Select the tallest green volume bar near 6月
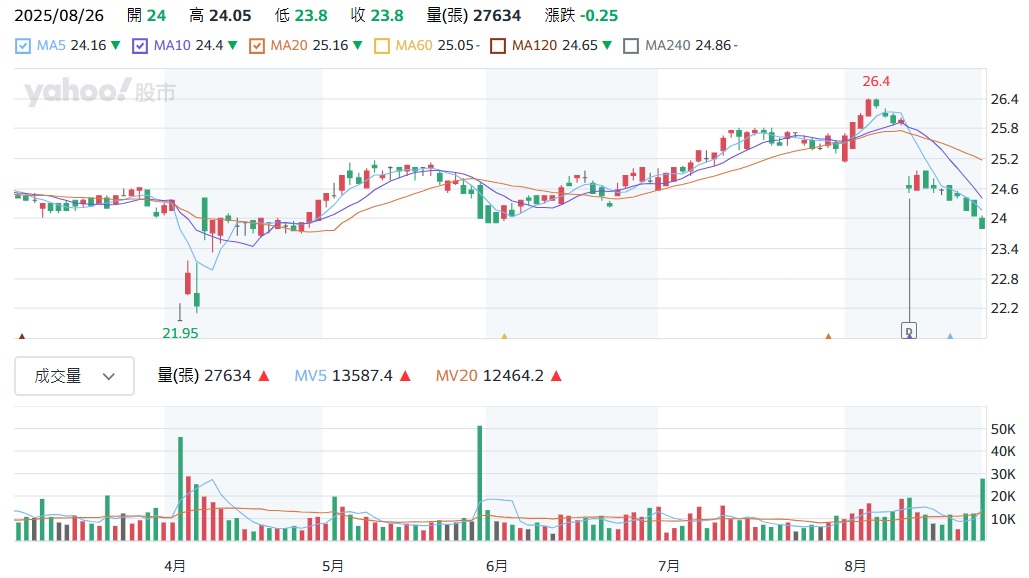The height and width of the screenshot is (578, 1029). pyautogui.click(x=480, y=483)
